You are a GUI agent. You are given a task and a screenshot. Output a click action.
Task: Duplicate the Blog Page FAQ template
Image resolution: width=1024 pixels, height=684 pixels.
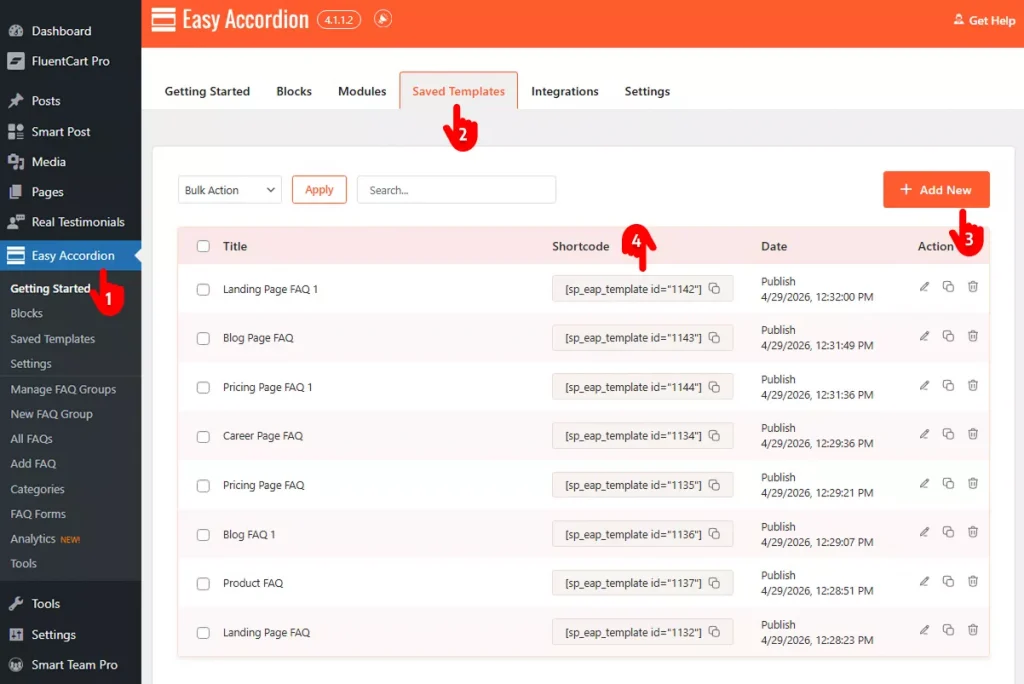948,336
